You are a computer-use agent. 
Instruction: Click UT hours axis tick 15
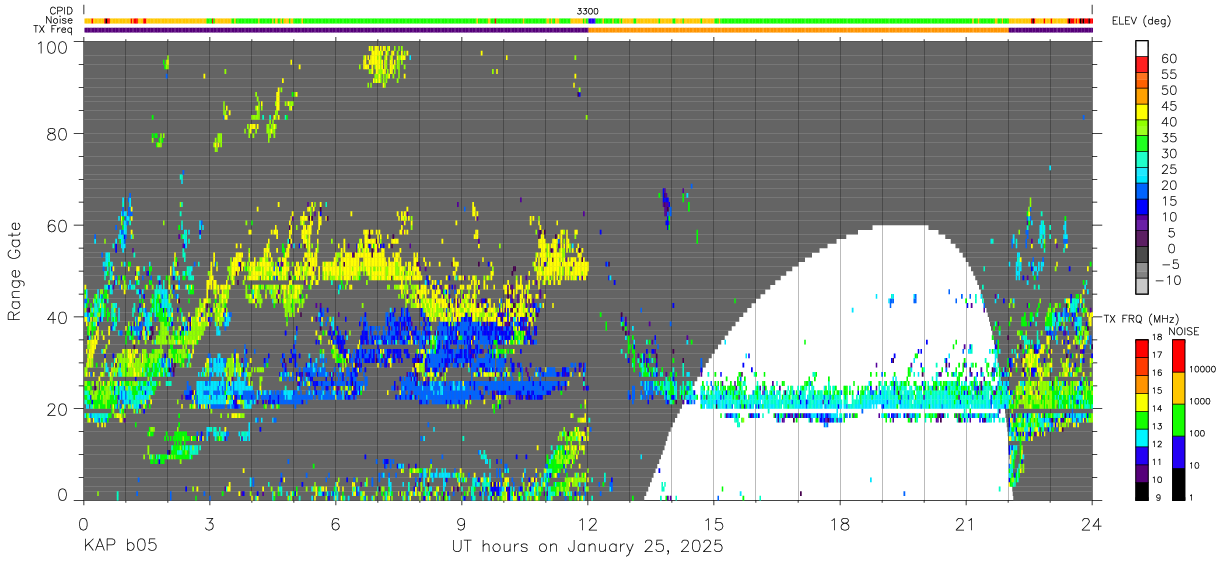click(714, 523)
